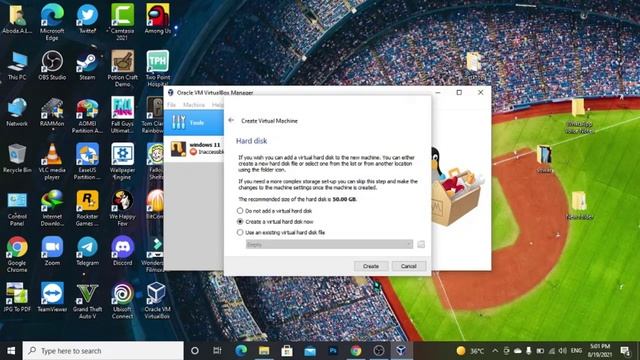This screenshot has width=640, height=360.
Task: Click the Create button
Action: pyautogui.click(x=371, y=266)
